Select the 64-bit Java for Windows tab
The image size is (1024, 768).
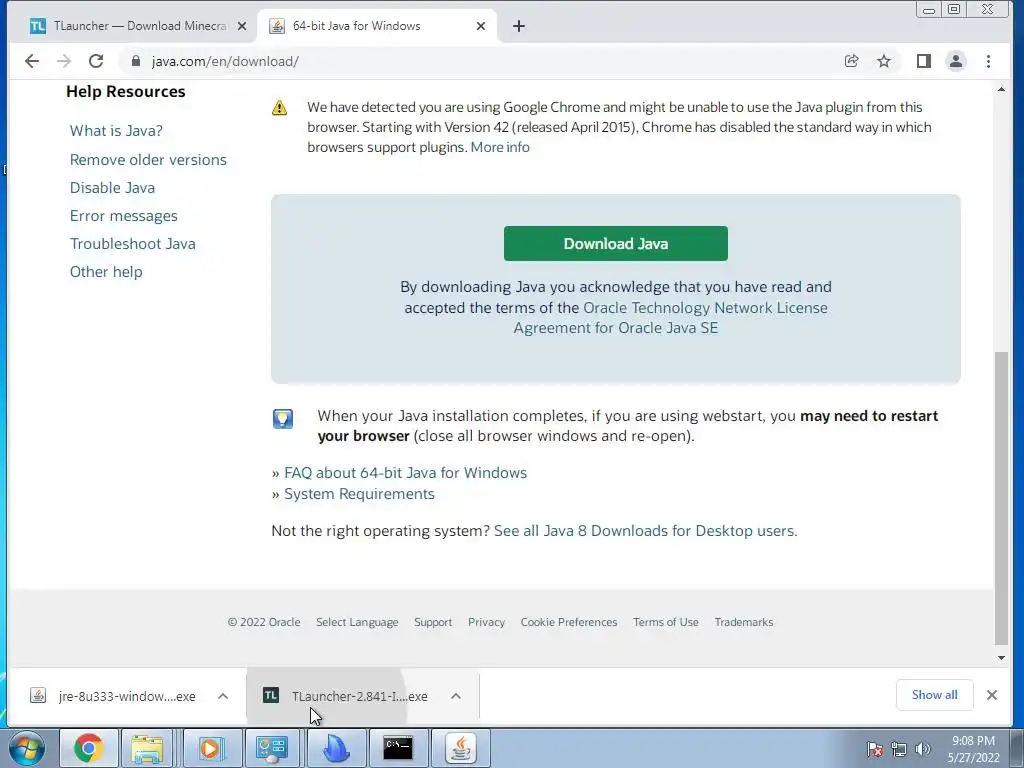377,26
